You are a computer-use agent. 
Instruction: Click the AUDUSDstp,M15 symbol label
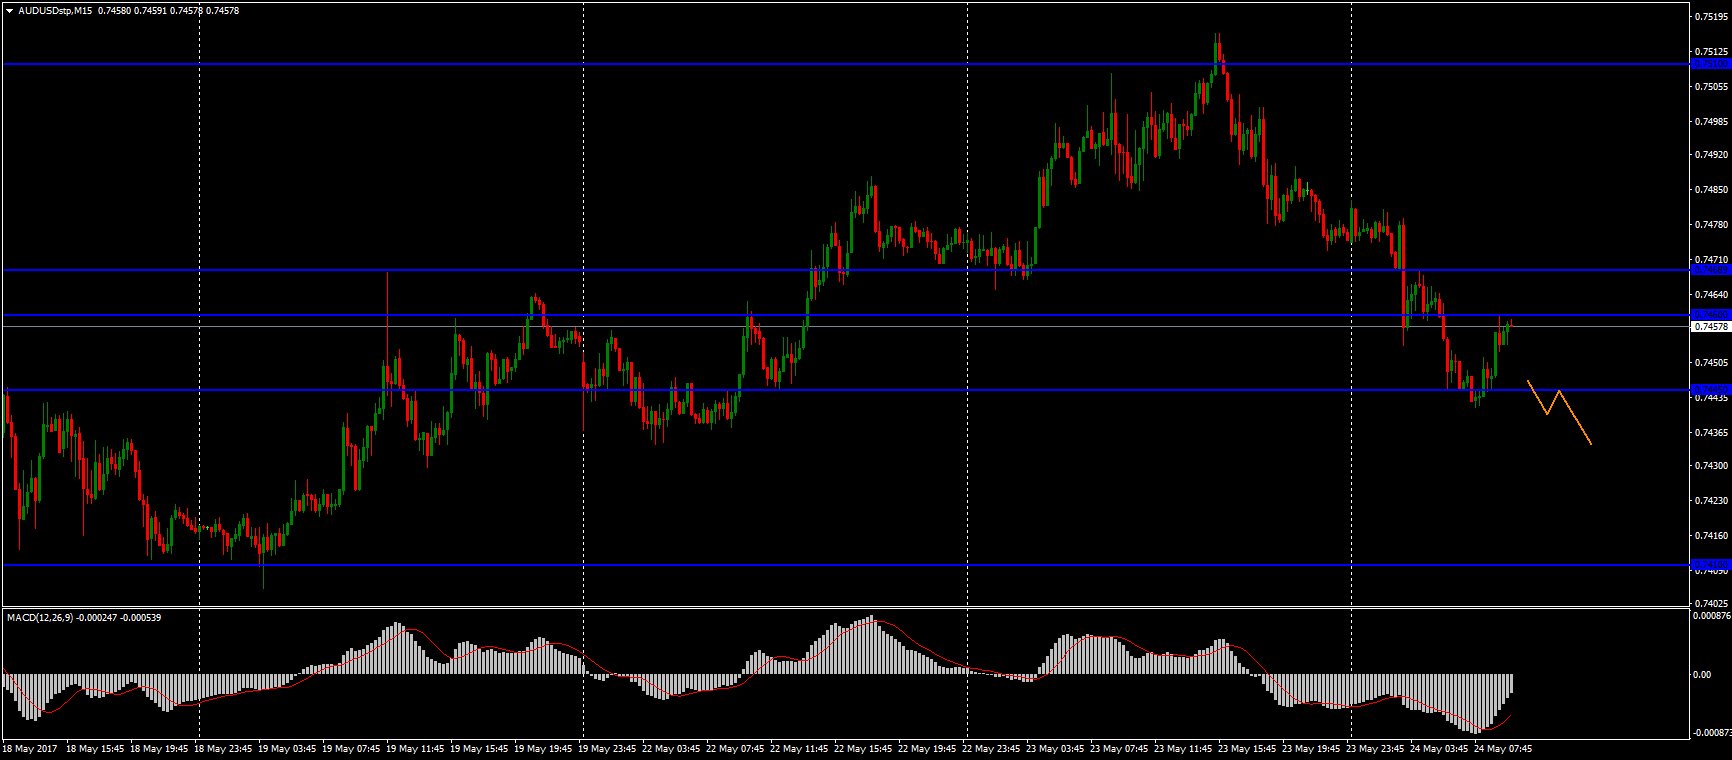pos(56,10)
